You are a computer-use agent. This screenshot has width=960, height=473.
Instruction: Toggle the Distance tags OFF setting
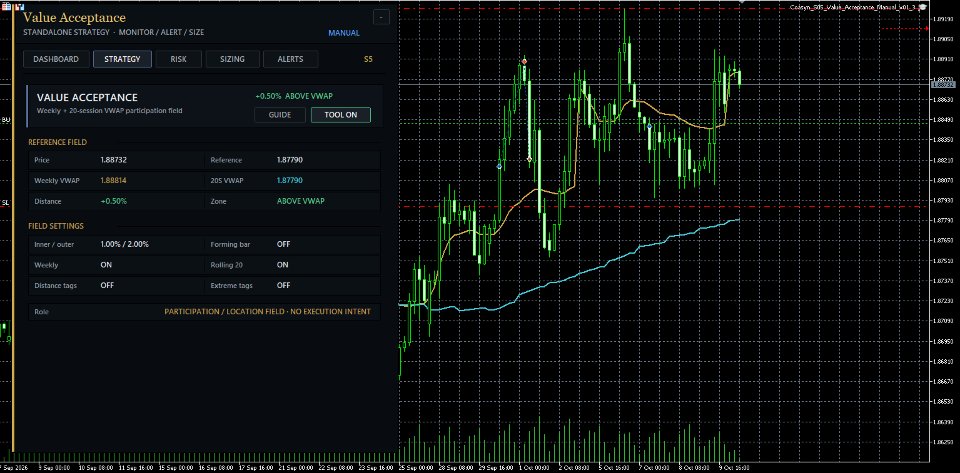click(x=107, y=285)
